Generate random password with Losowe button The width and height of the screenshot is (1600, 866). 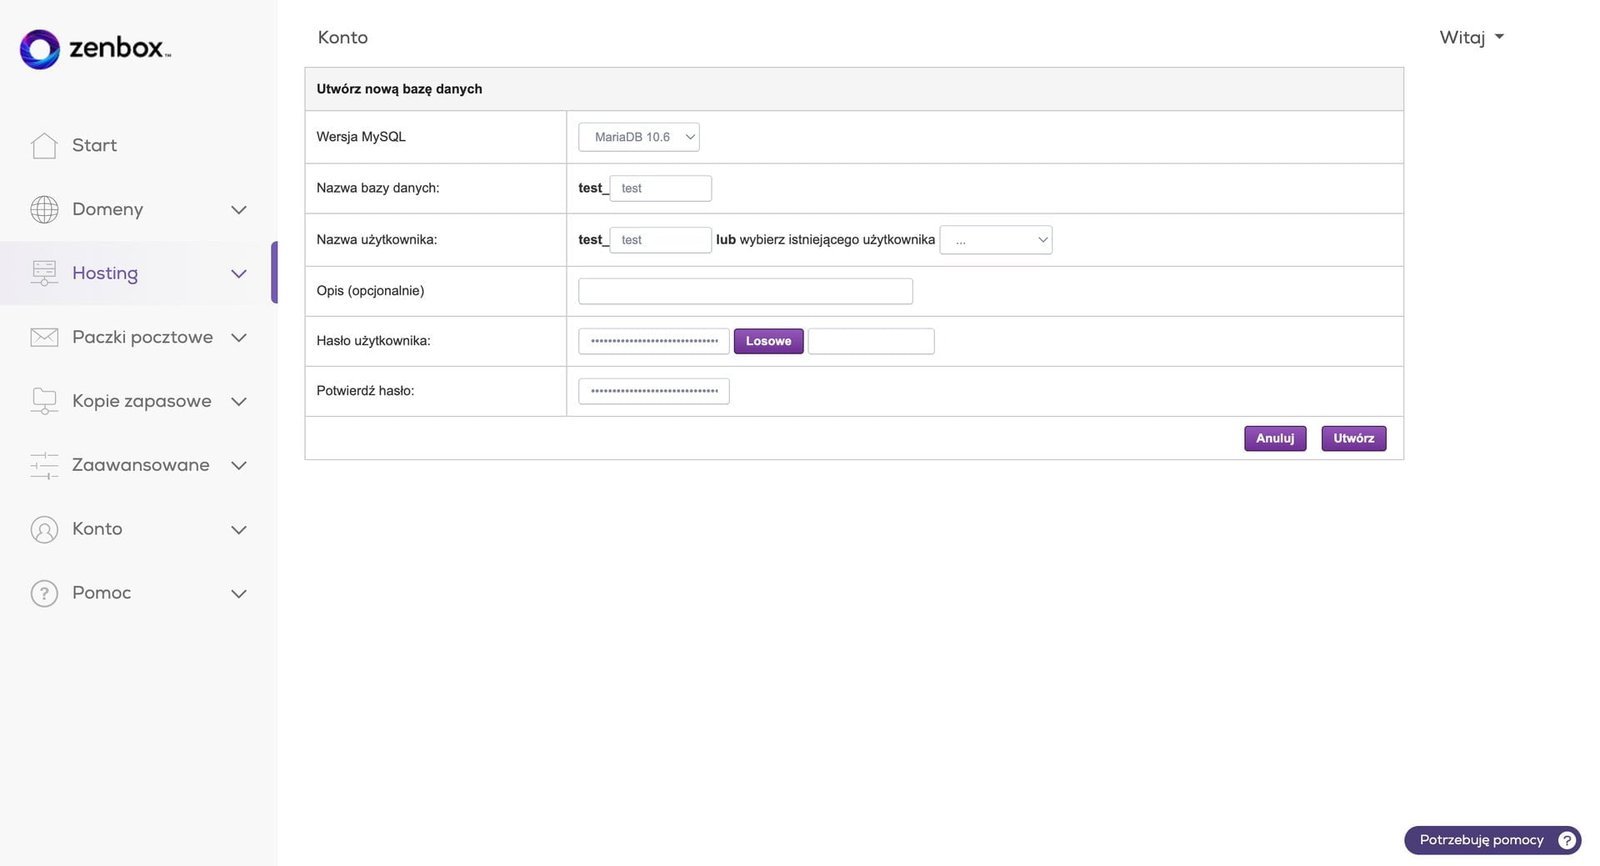[768, 341]
